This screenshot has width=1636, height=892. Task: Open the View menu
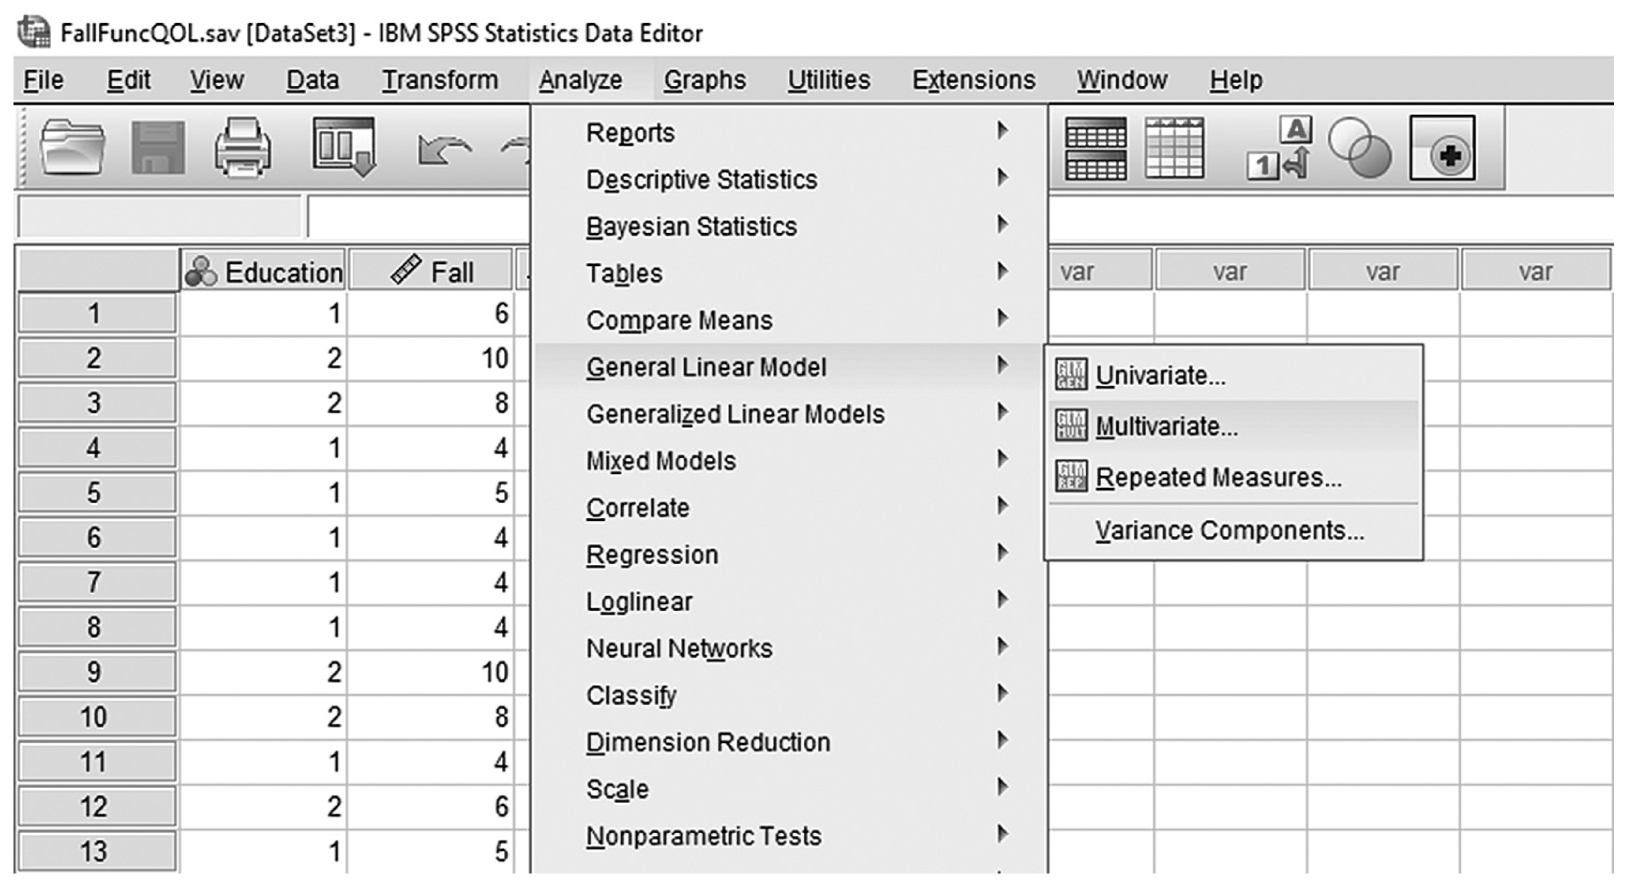[x=217, y=80]
